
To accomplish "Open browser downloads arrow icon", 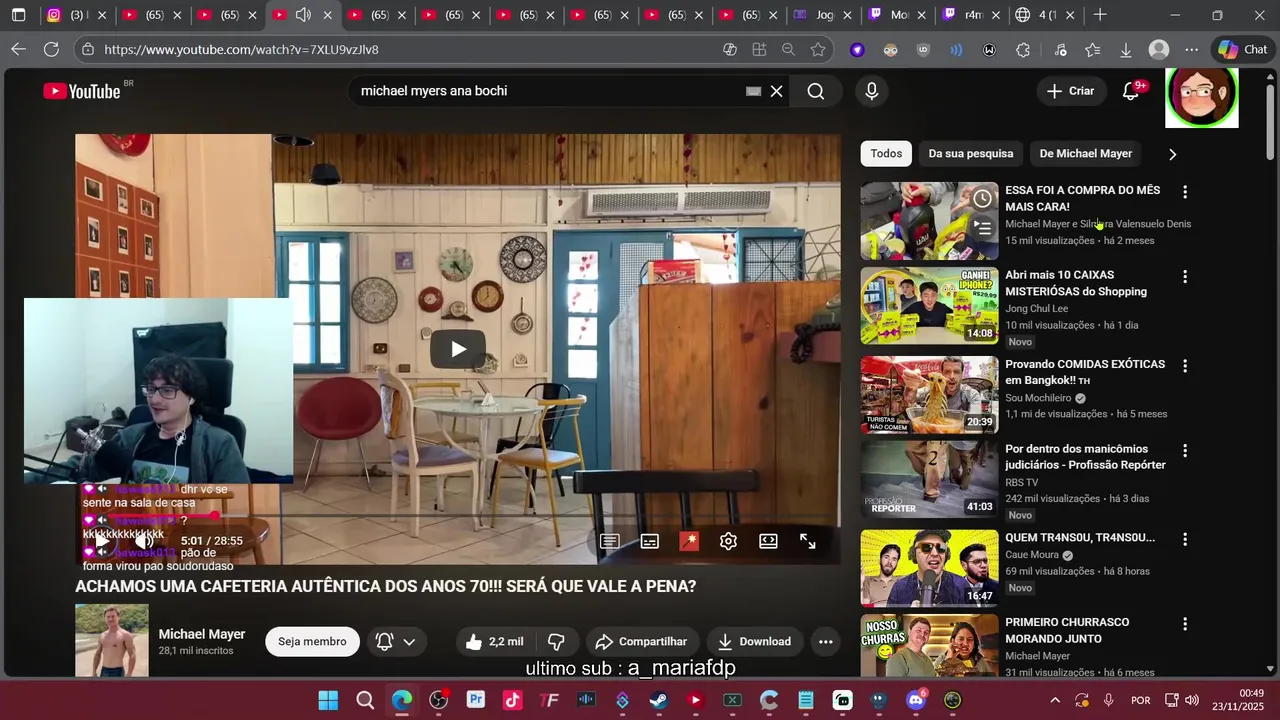I will coord(1125,49).
